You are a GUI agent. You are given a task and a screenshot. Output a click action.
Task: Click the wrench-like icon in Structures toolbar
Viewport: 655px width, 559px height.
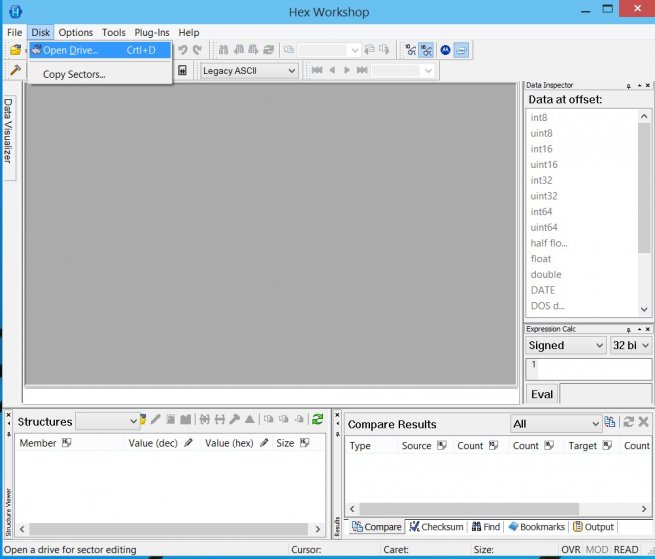[234, 419]
